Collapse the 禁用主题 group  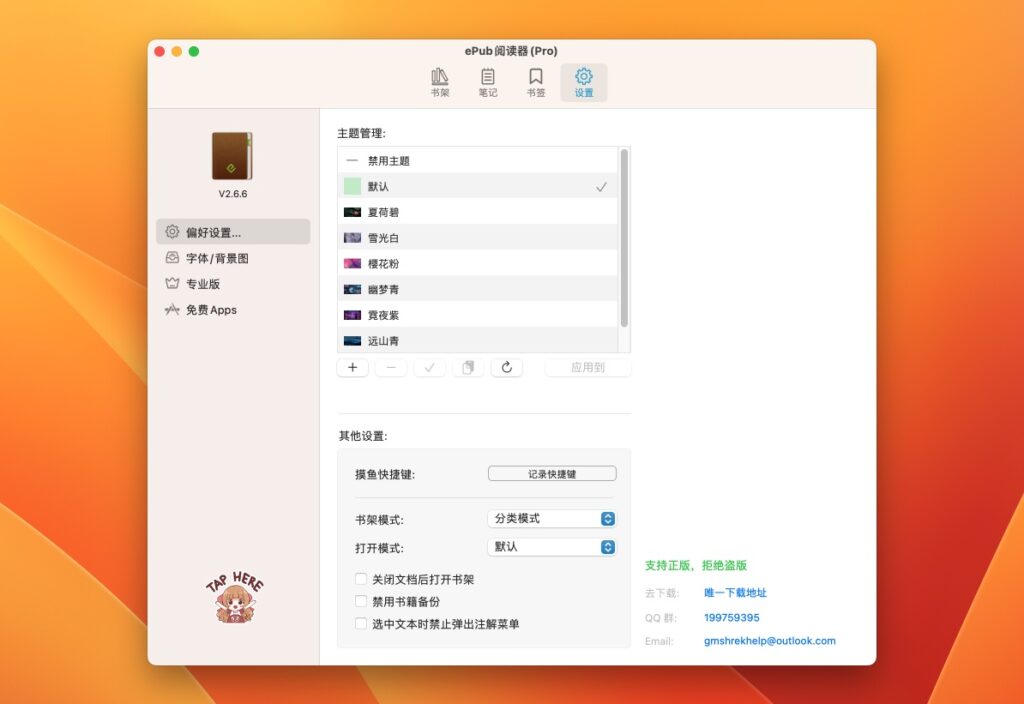click(x=353, y=158)
